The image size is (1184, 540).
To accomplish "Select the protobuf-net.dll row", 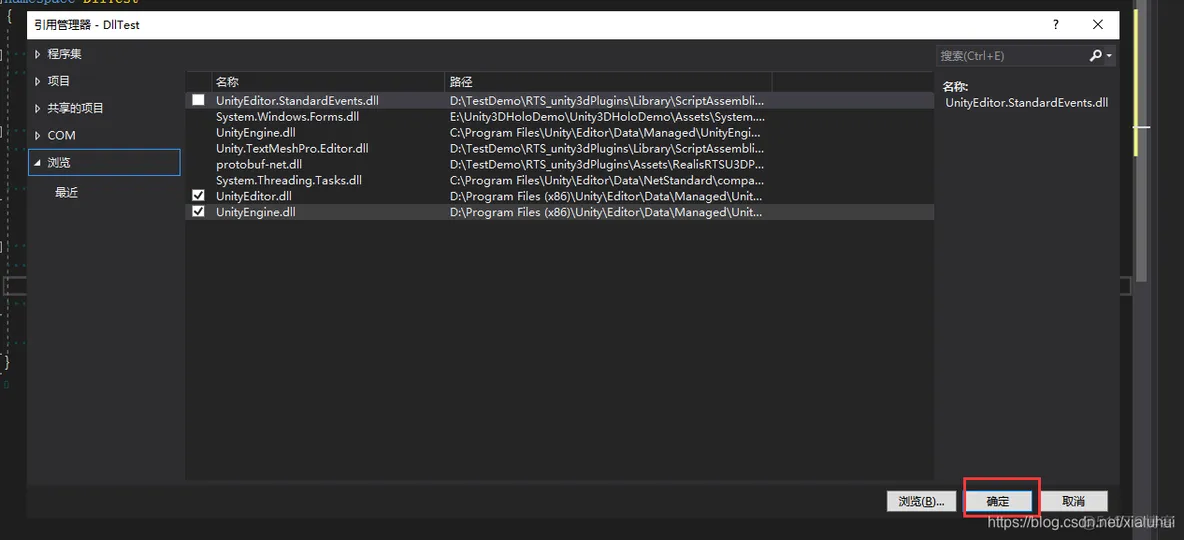I will pos(560,164).
